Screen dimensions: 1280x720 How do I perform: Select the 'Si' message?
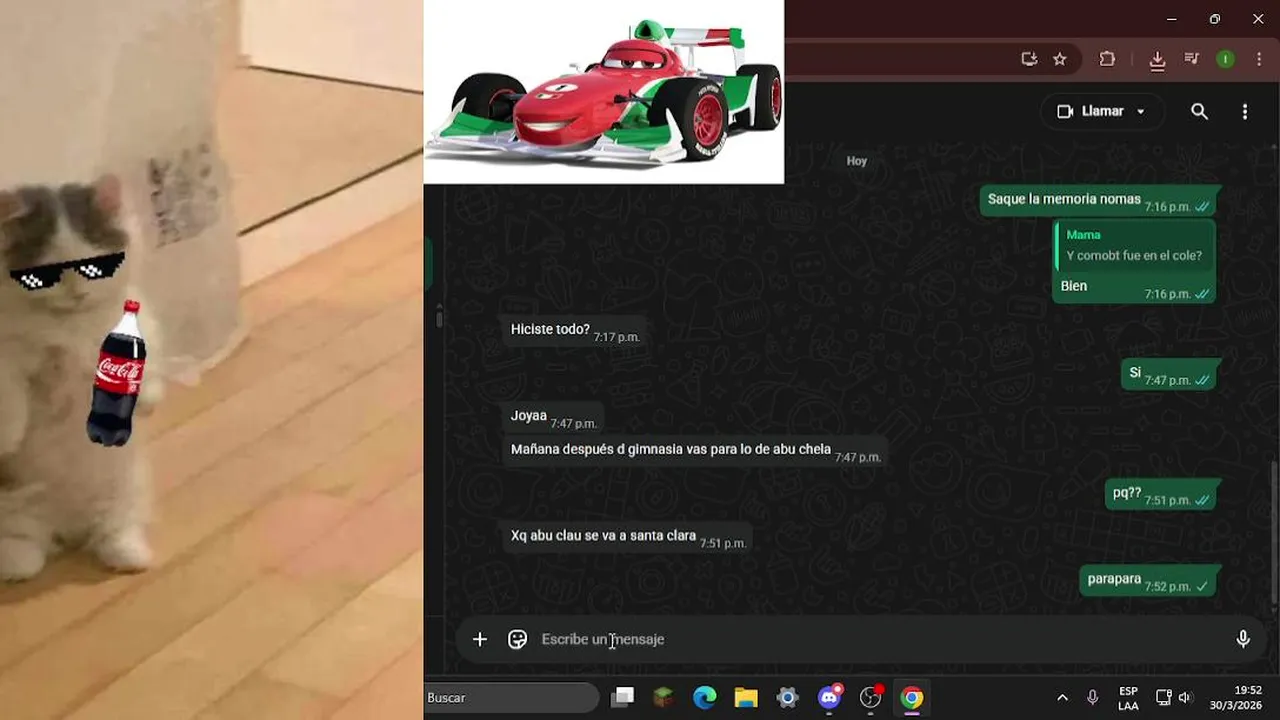(1169, 373)
